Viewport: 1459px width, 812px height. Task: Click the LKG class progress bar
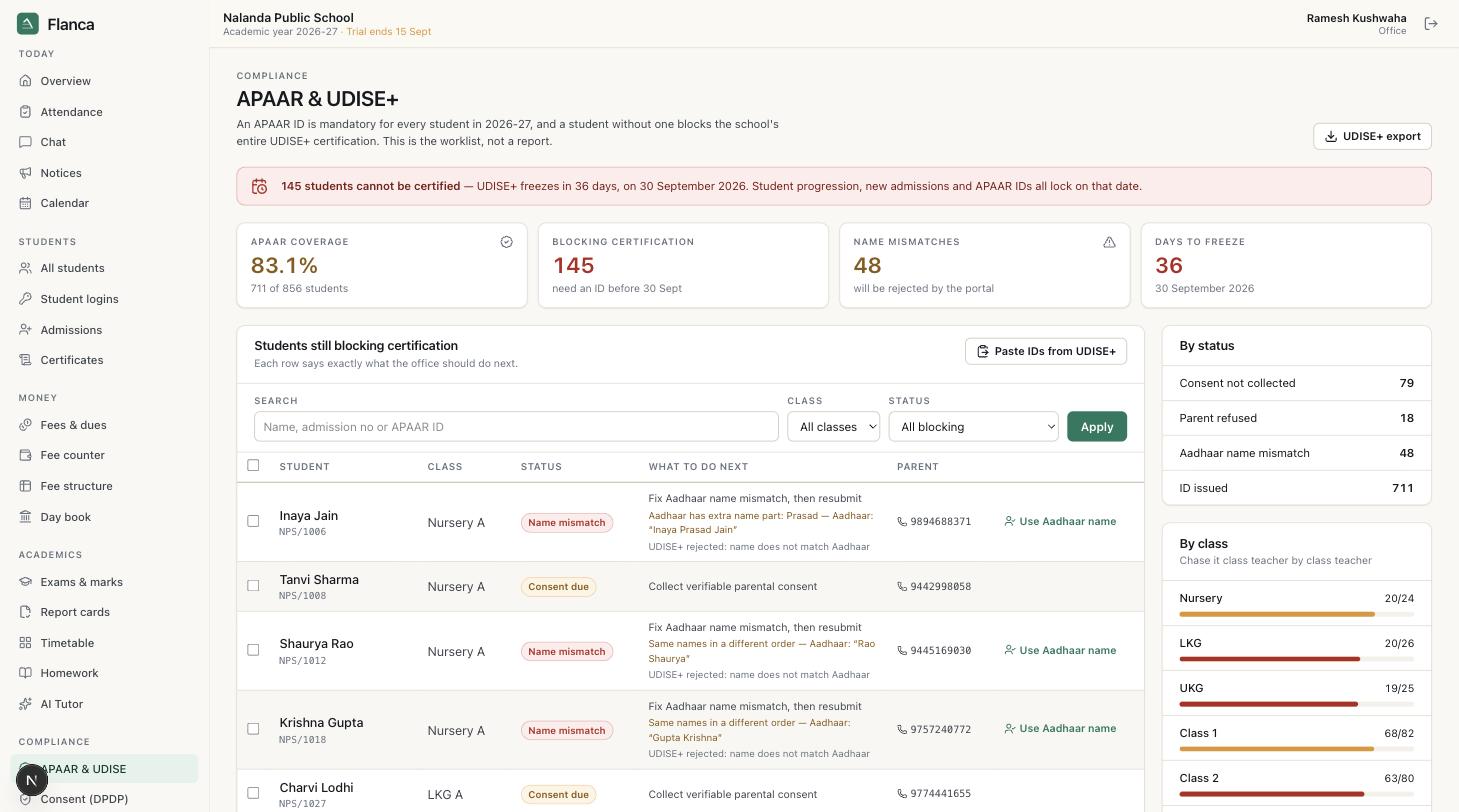tap(1296, 659)
